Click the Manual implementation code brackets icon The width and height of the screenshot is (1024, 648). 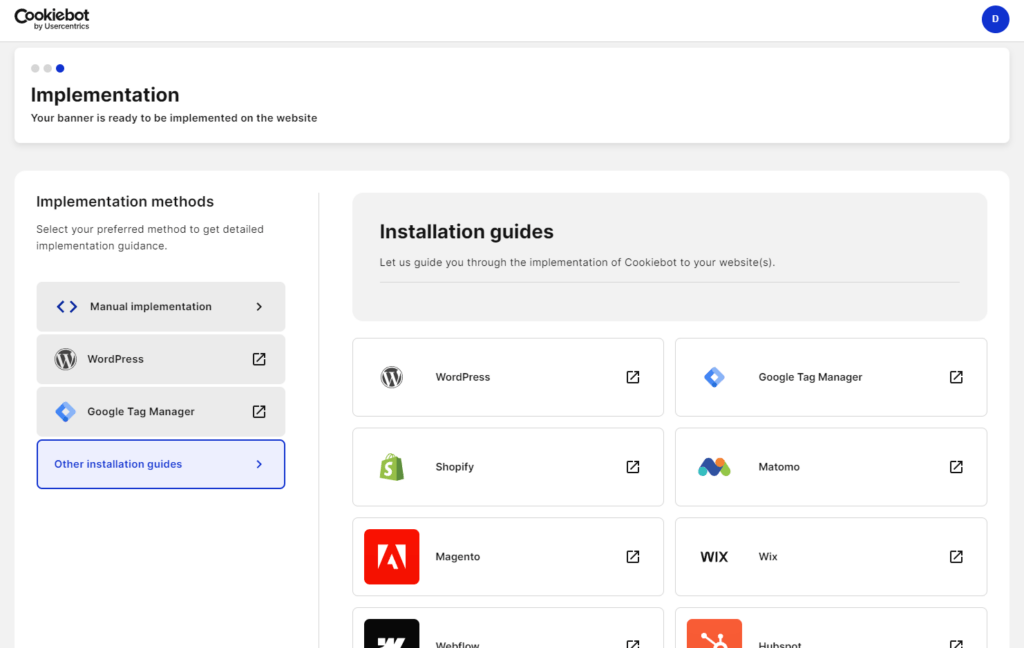pyautogui.click(x=67, y=306)
